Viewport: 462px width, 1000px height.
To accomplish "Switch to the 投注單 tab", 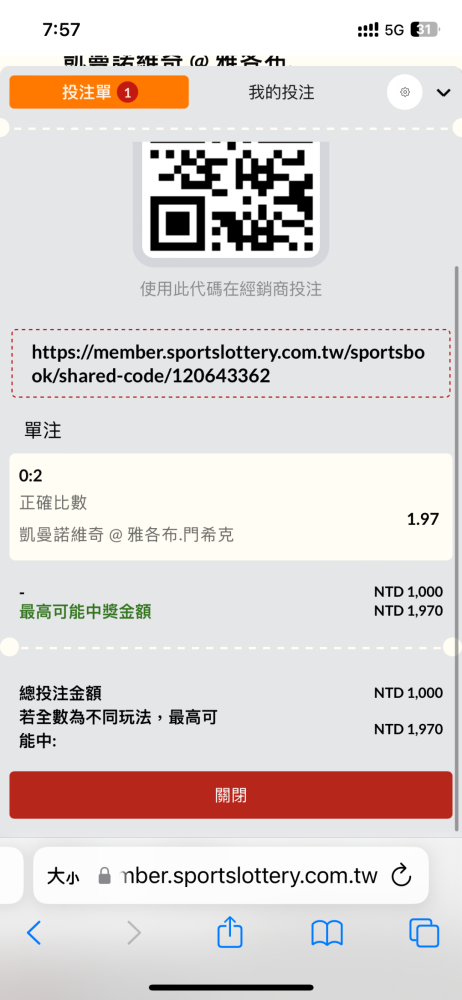I will pos(99,92).
